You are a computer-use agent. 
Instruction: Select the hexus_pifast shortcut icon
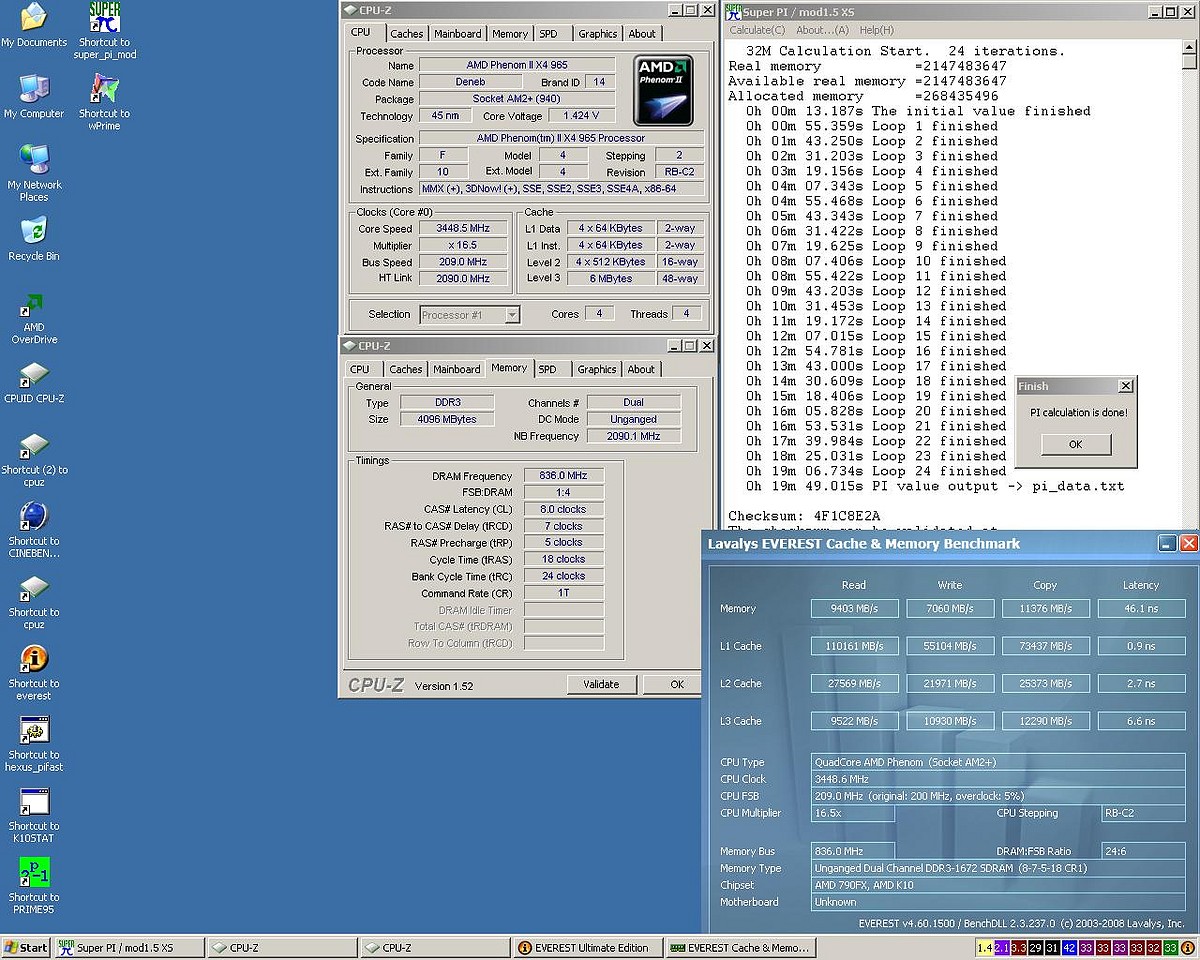tap(34, 744)
